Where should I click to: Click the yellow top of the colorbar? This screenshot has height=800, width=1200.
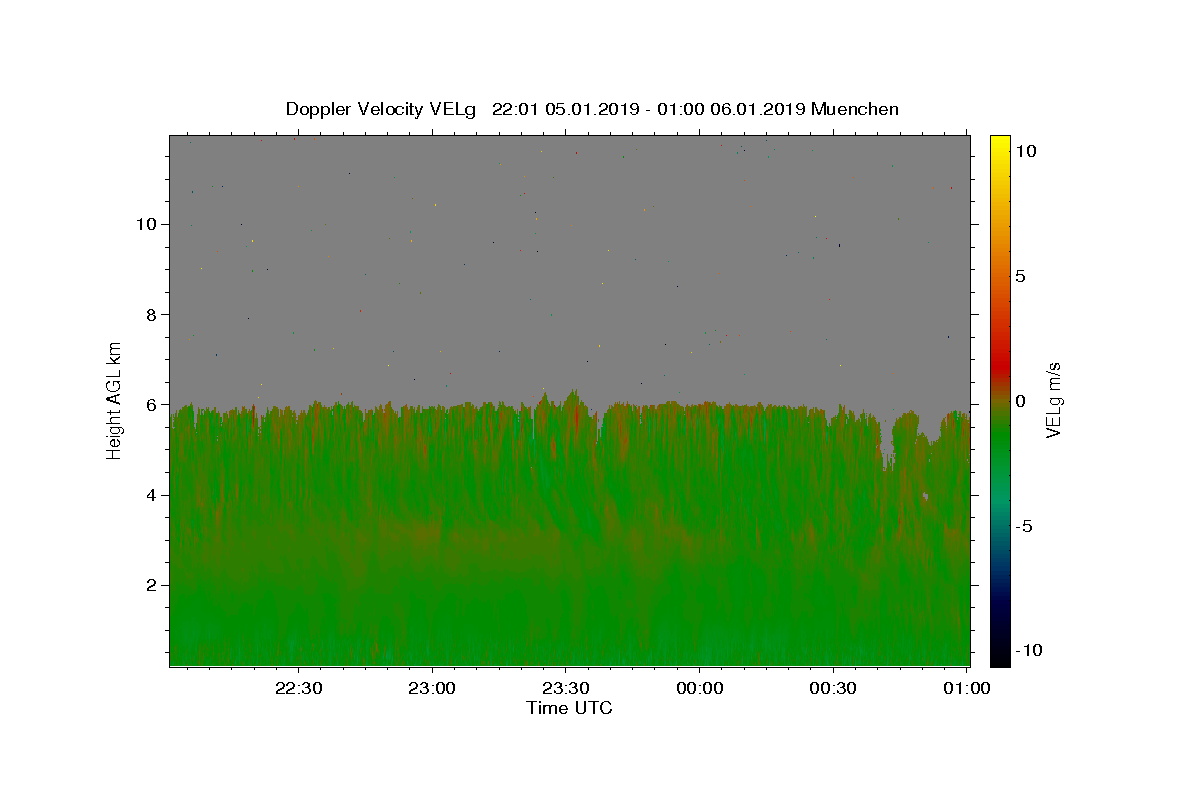pyautogui.click(x=1000, y=145)
